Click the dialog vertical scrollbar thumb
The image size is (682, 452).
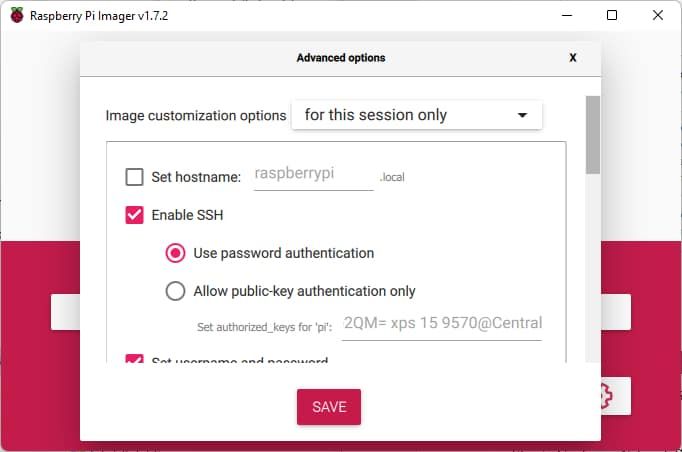pos(593,136)
